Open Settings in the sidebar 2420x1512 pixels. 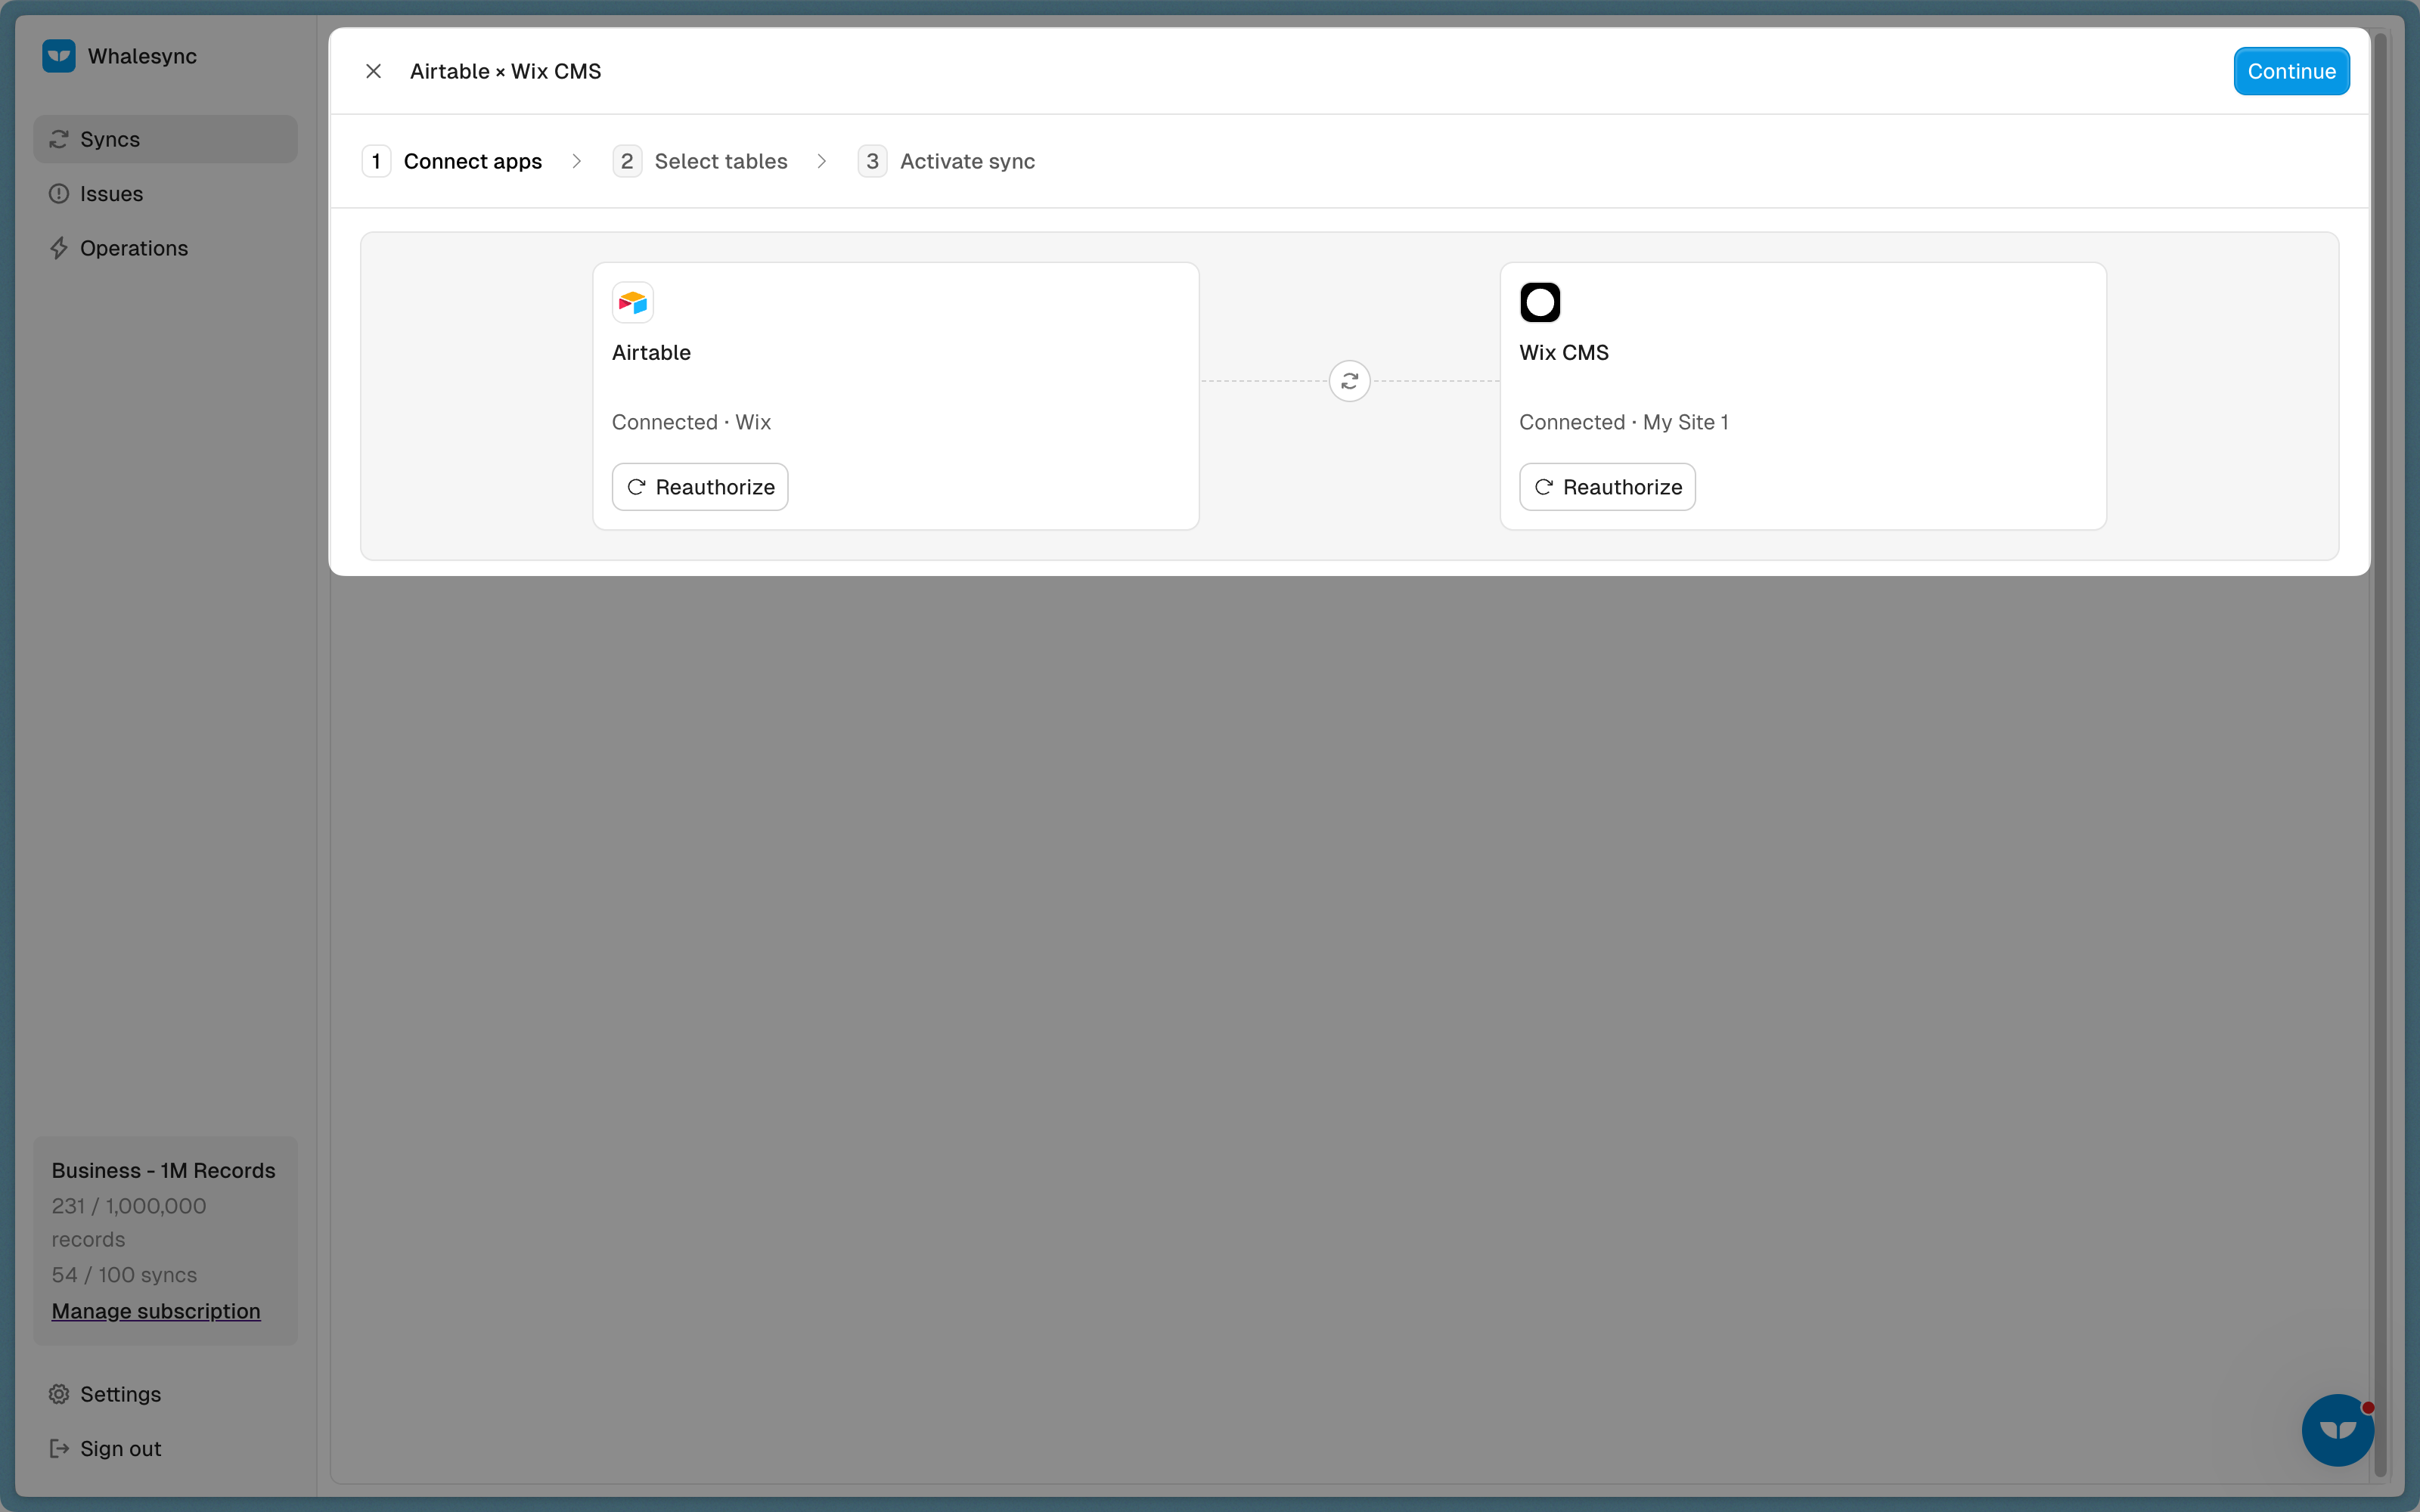coord(165,1394)
